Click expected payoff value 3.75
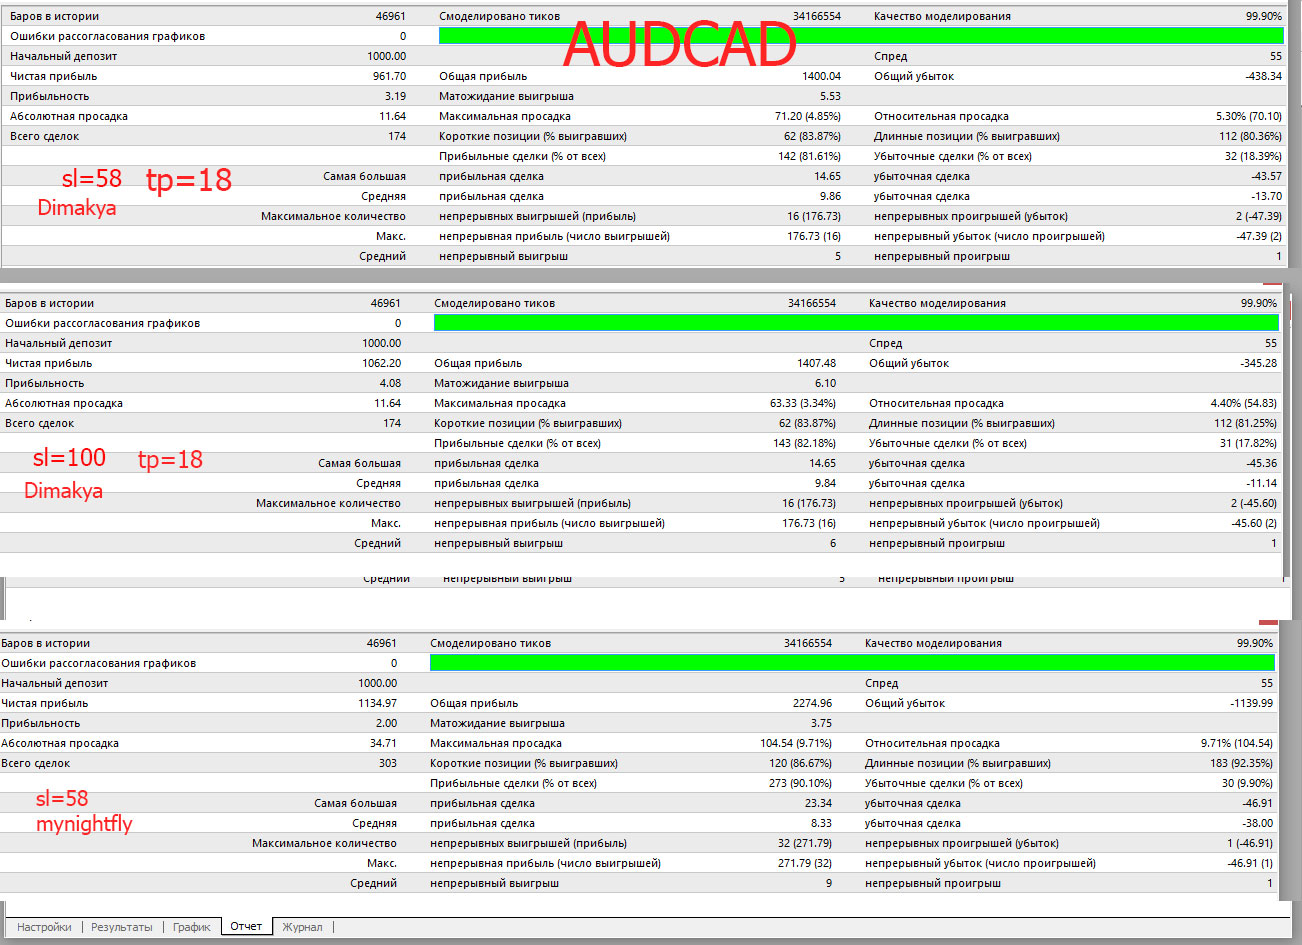This screenshot has height=945, width=1302. coord(821,723)
